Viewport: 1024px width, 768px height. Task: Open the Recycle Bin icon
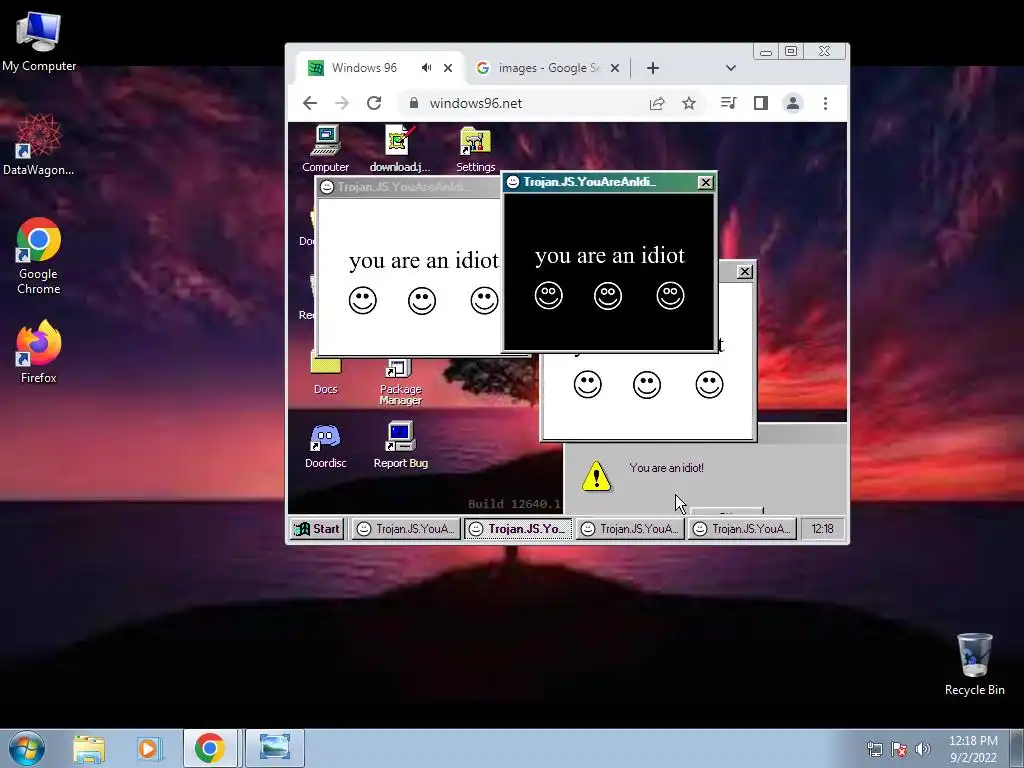974,664
